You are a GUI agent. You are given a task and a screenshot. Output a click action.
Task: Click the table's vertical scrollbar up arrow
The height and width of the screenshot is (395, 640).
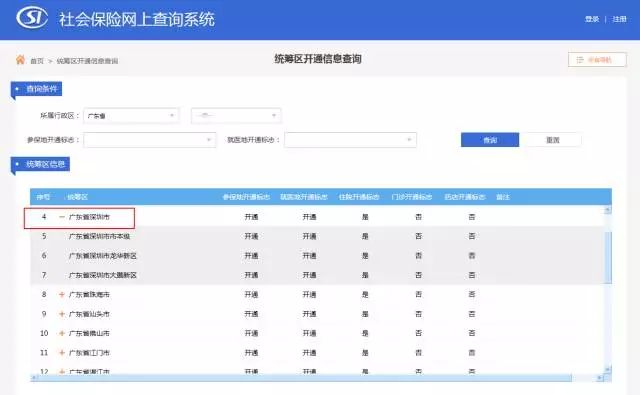[608, 210]
